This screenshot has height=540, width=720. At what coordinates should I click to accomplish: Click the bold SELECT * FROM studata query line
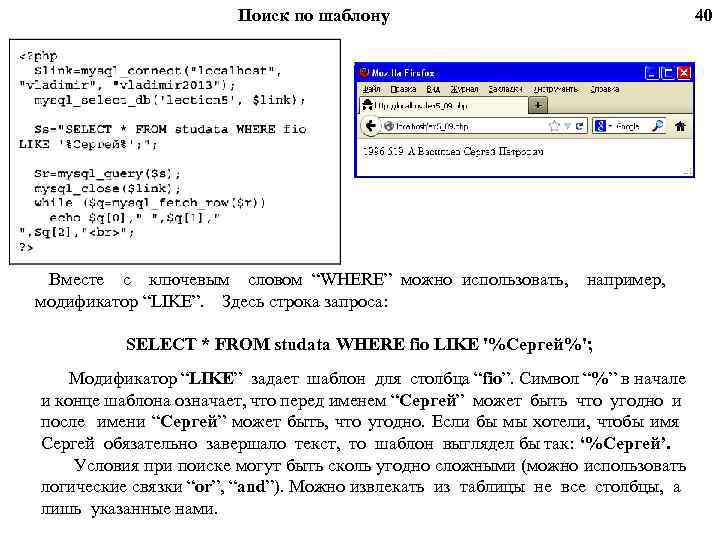coord(359,344)
